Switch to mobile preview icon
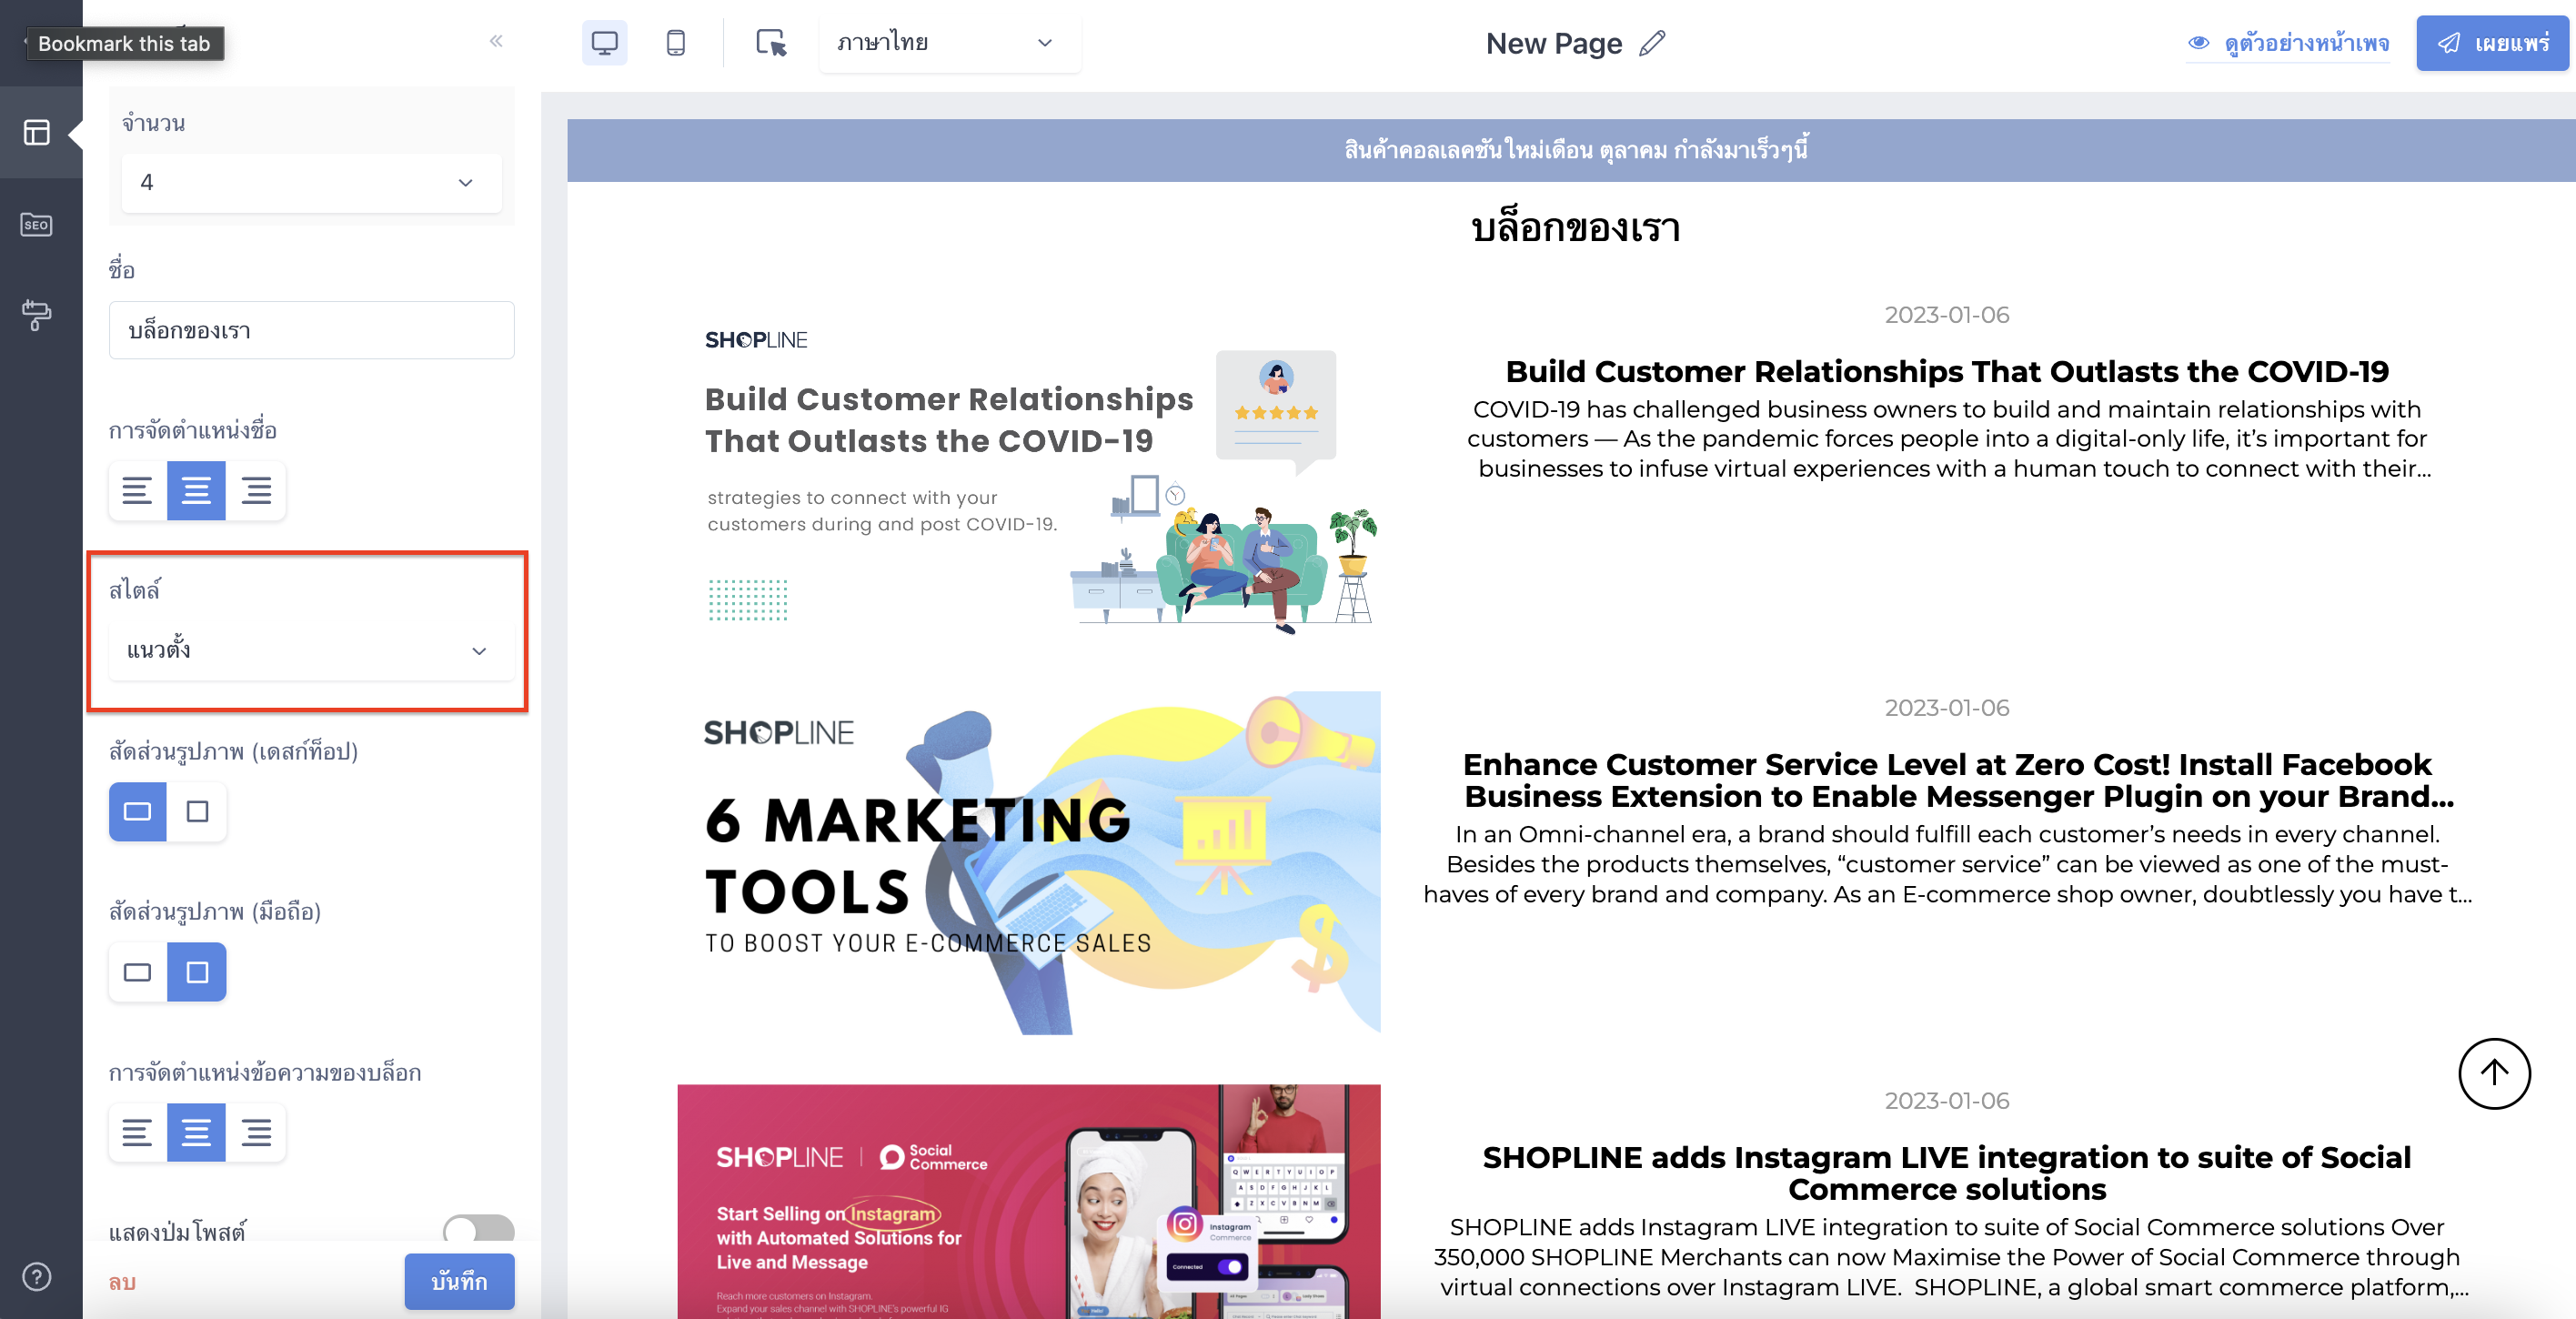 tap(676, 43)
